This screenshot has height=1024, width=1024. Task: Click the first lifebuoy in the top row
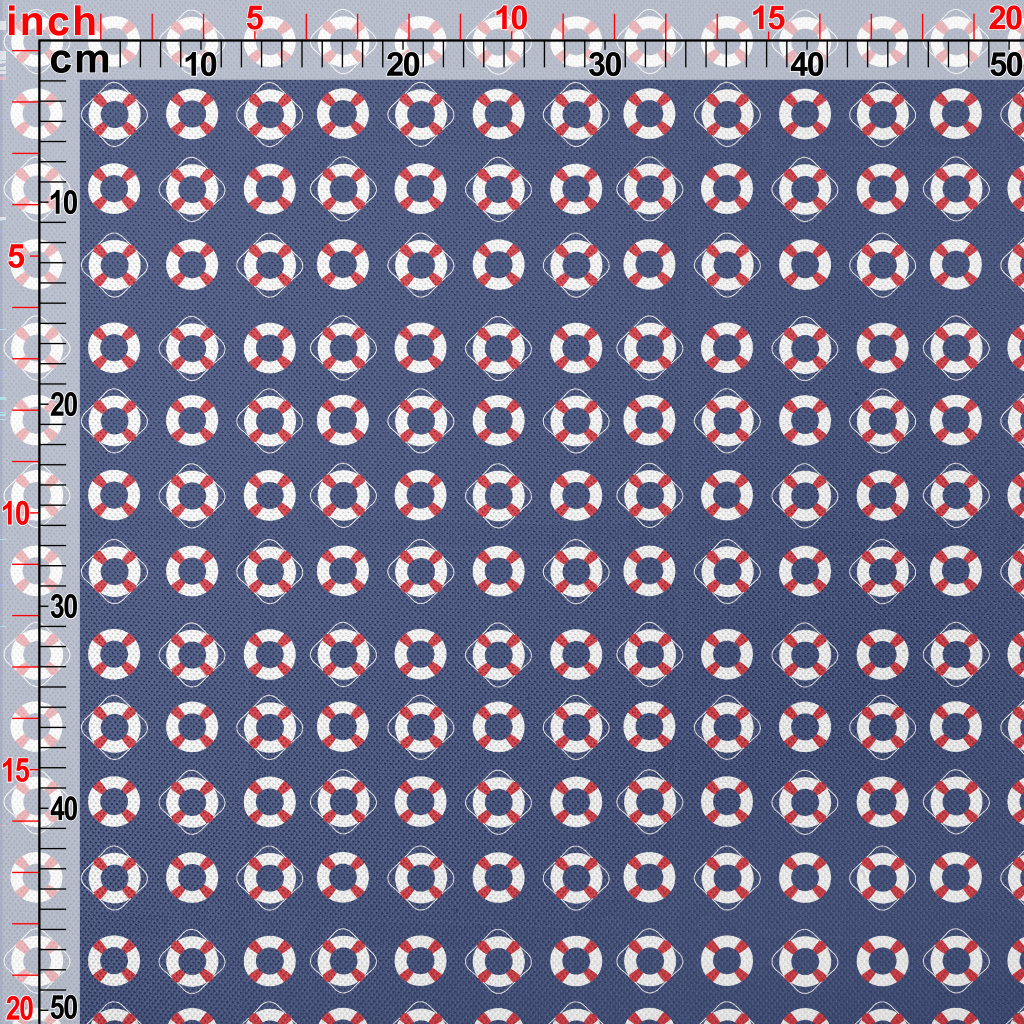pyautogui.click(x=115, y=114)
